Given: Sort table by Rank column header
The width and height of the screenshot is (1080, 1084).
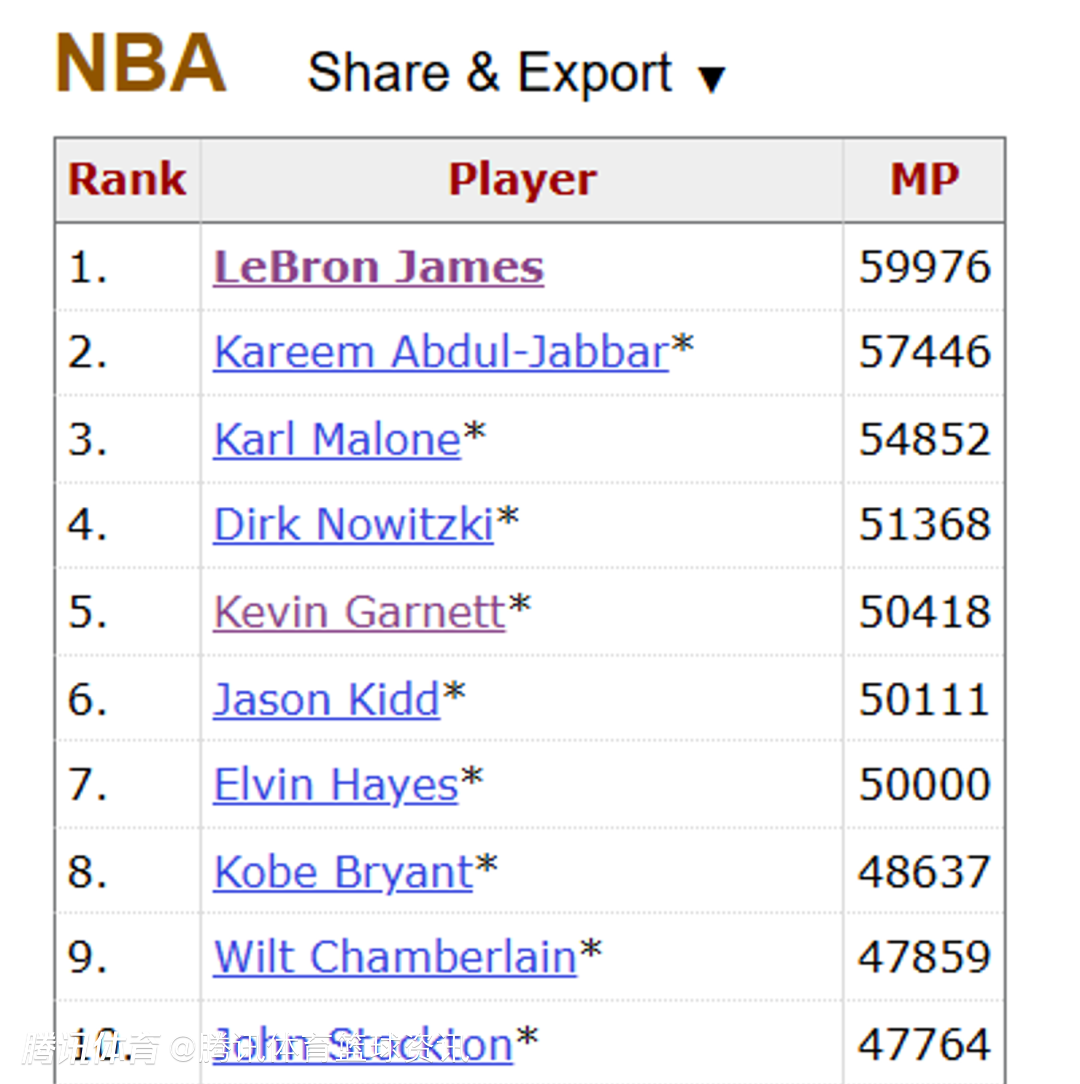Looking at the screenshot, I should click(127, 180).
